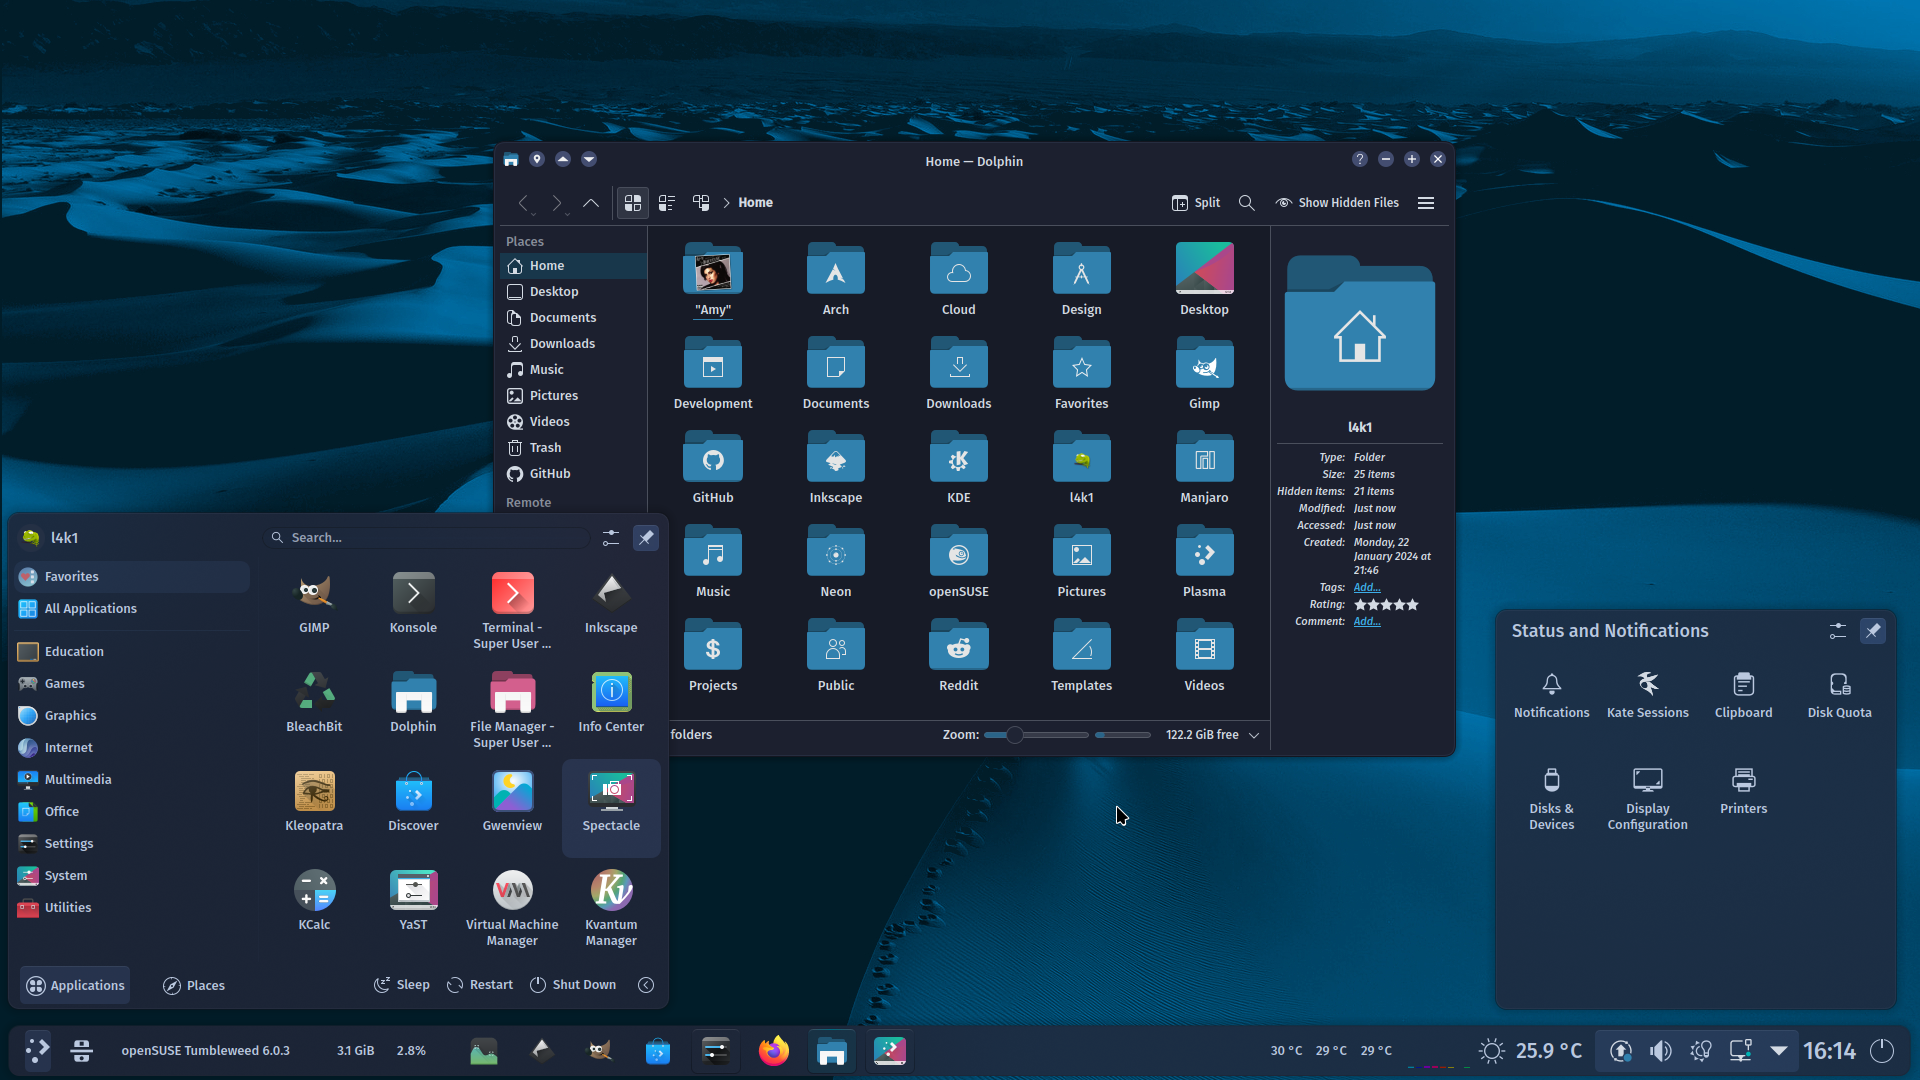Switch Dolphin to Compact view mode
The width and height of the screenshot is (1920, 1080).
click(666, 202)
